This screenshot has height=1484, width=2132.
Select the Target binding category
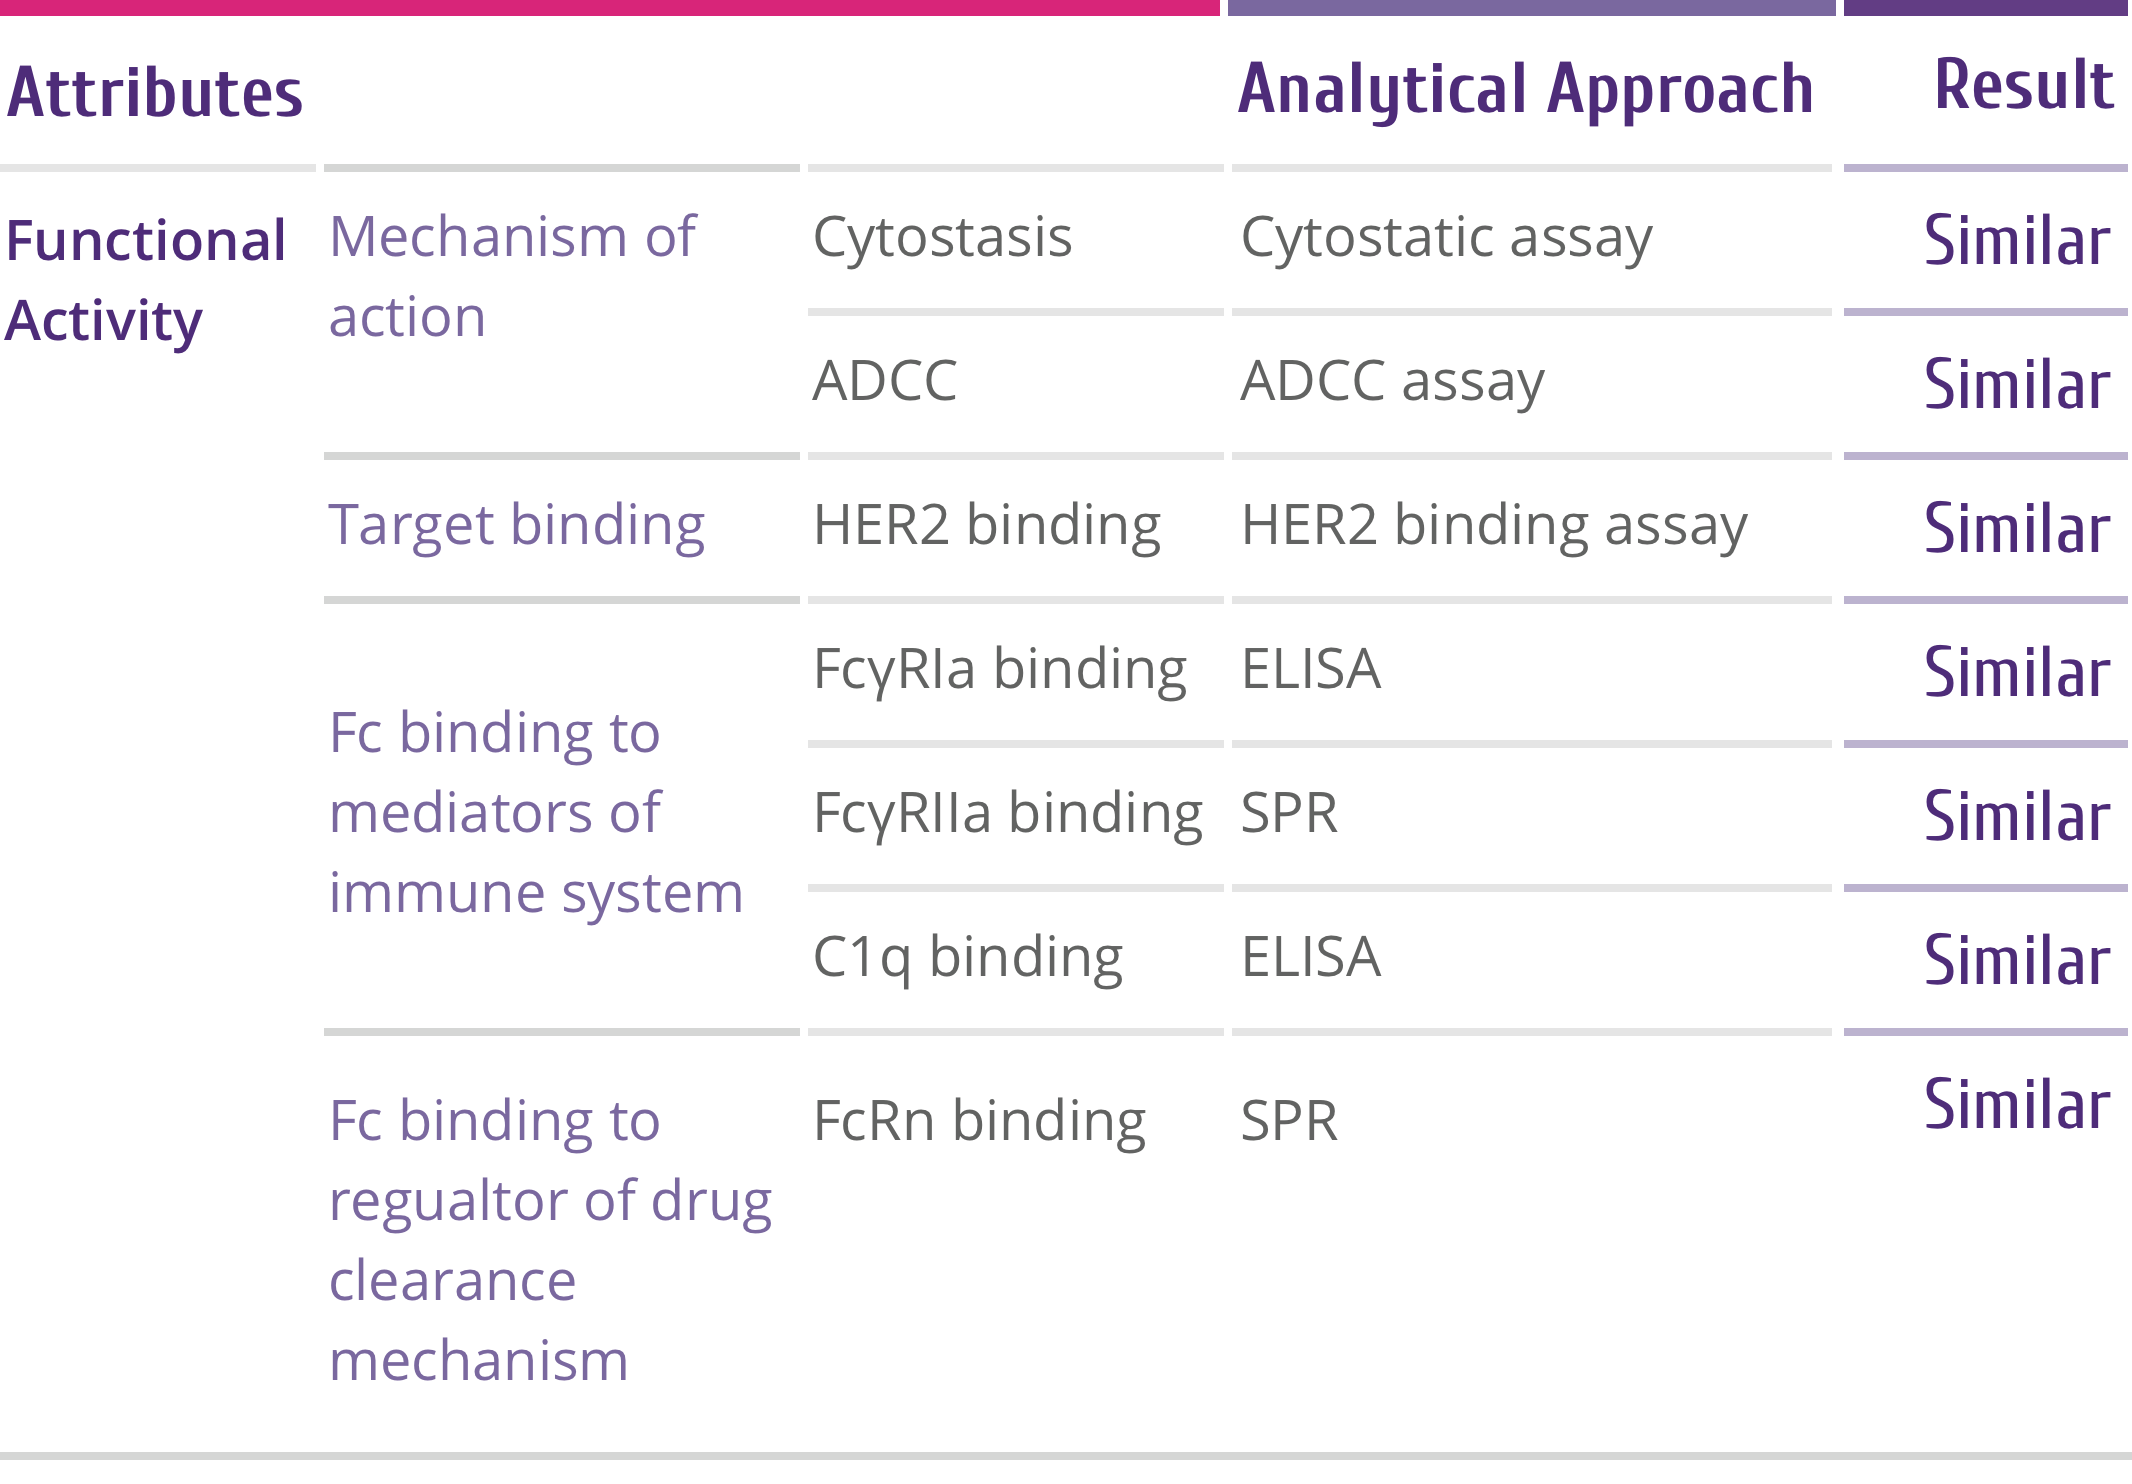[x=517, y=525]
